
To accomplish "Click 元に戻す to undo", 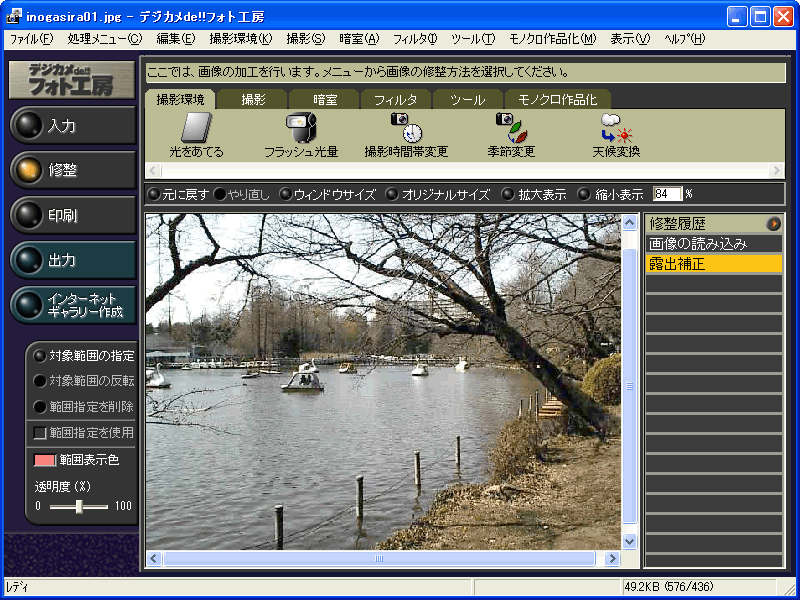I will (x=178, y=194).
